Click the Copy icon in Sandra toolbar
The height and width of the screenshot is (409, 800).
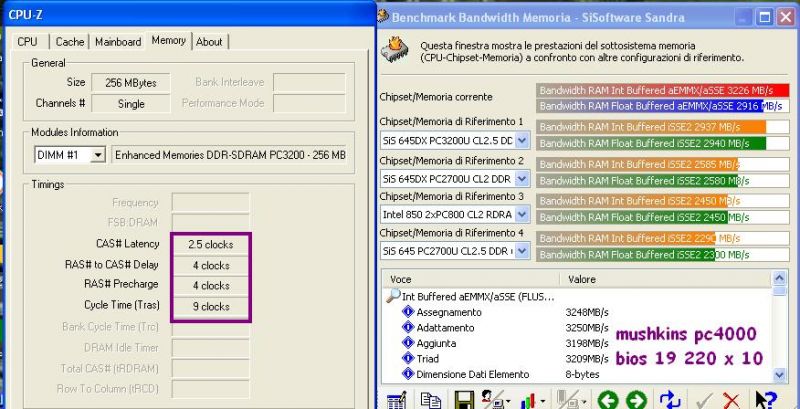431,399
